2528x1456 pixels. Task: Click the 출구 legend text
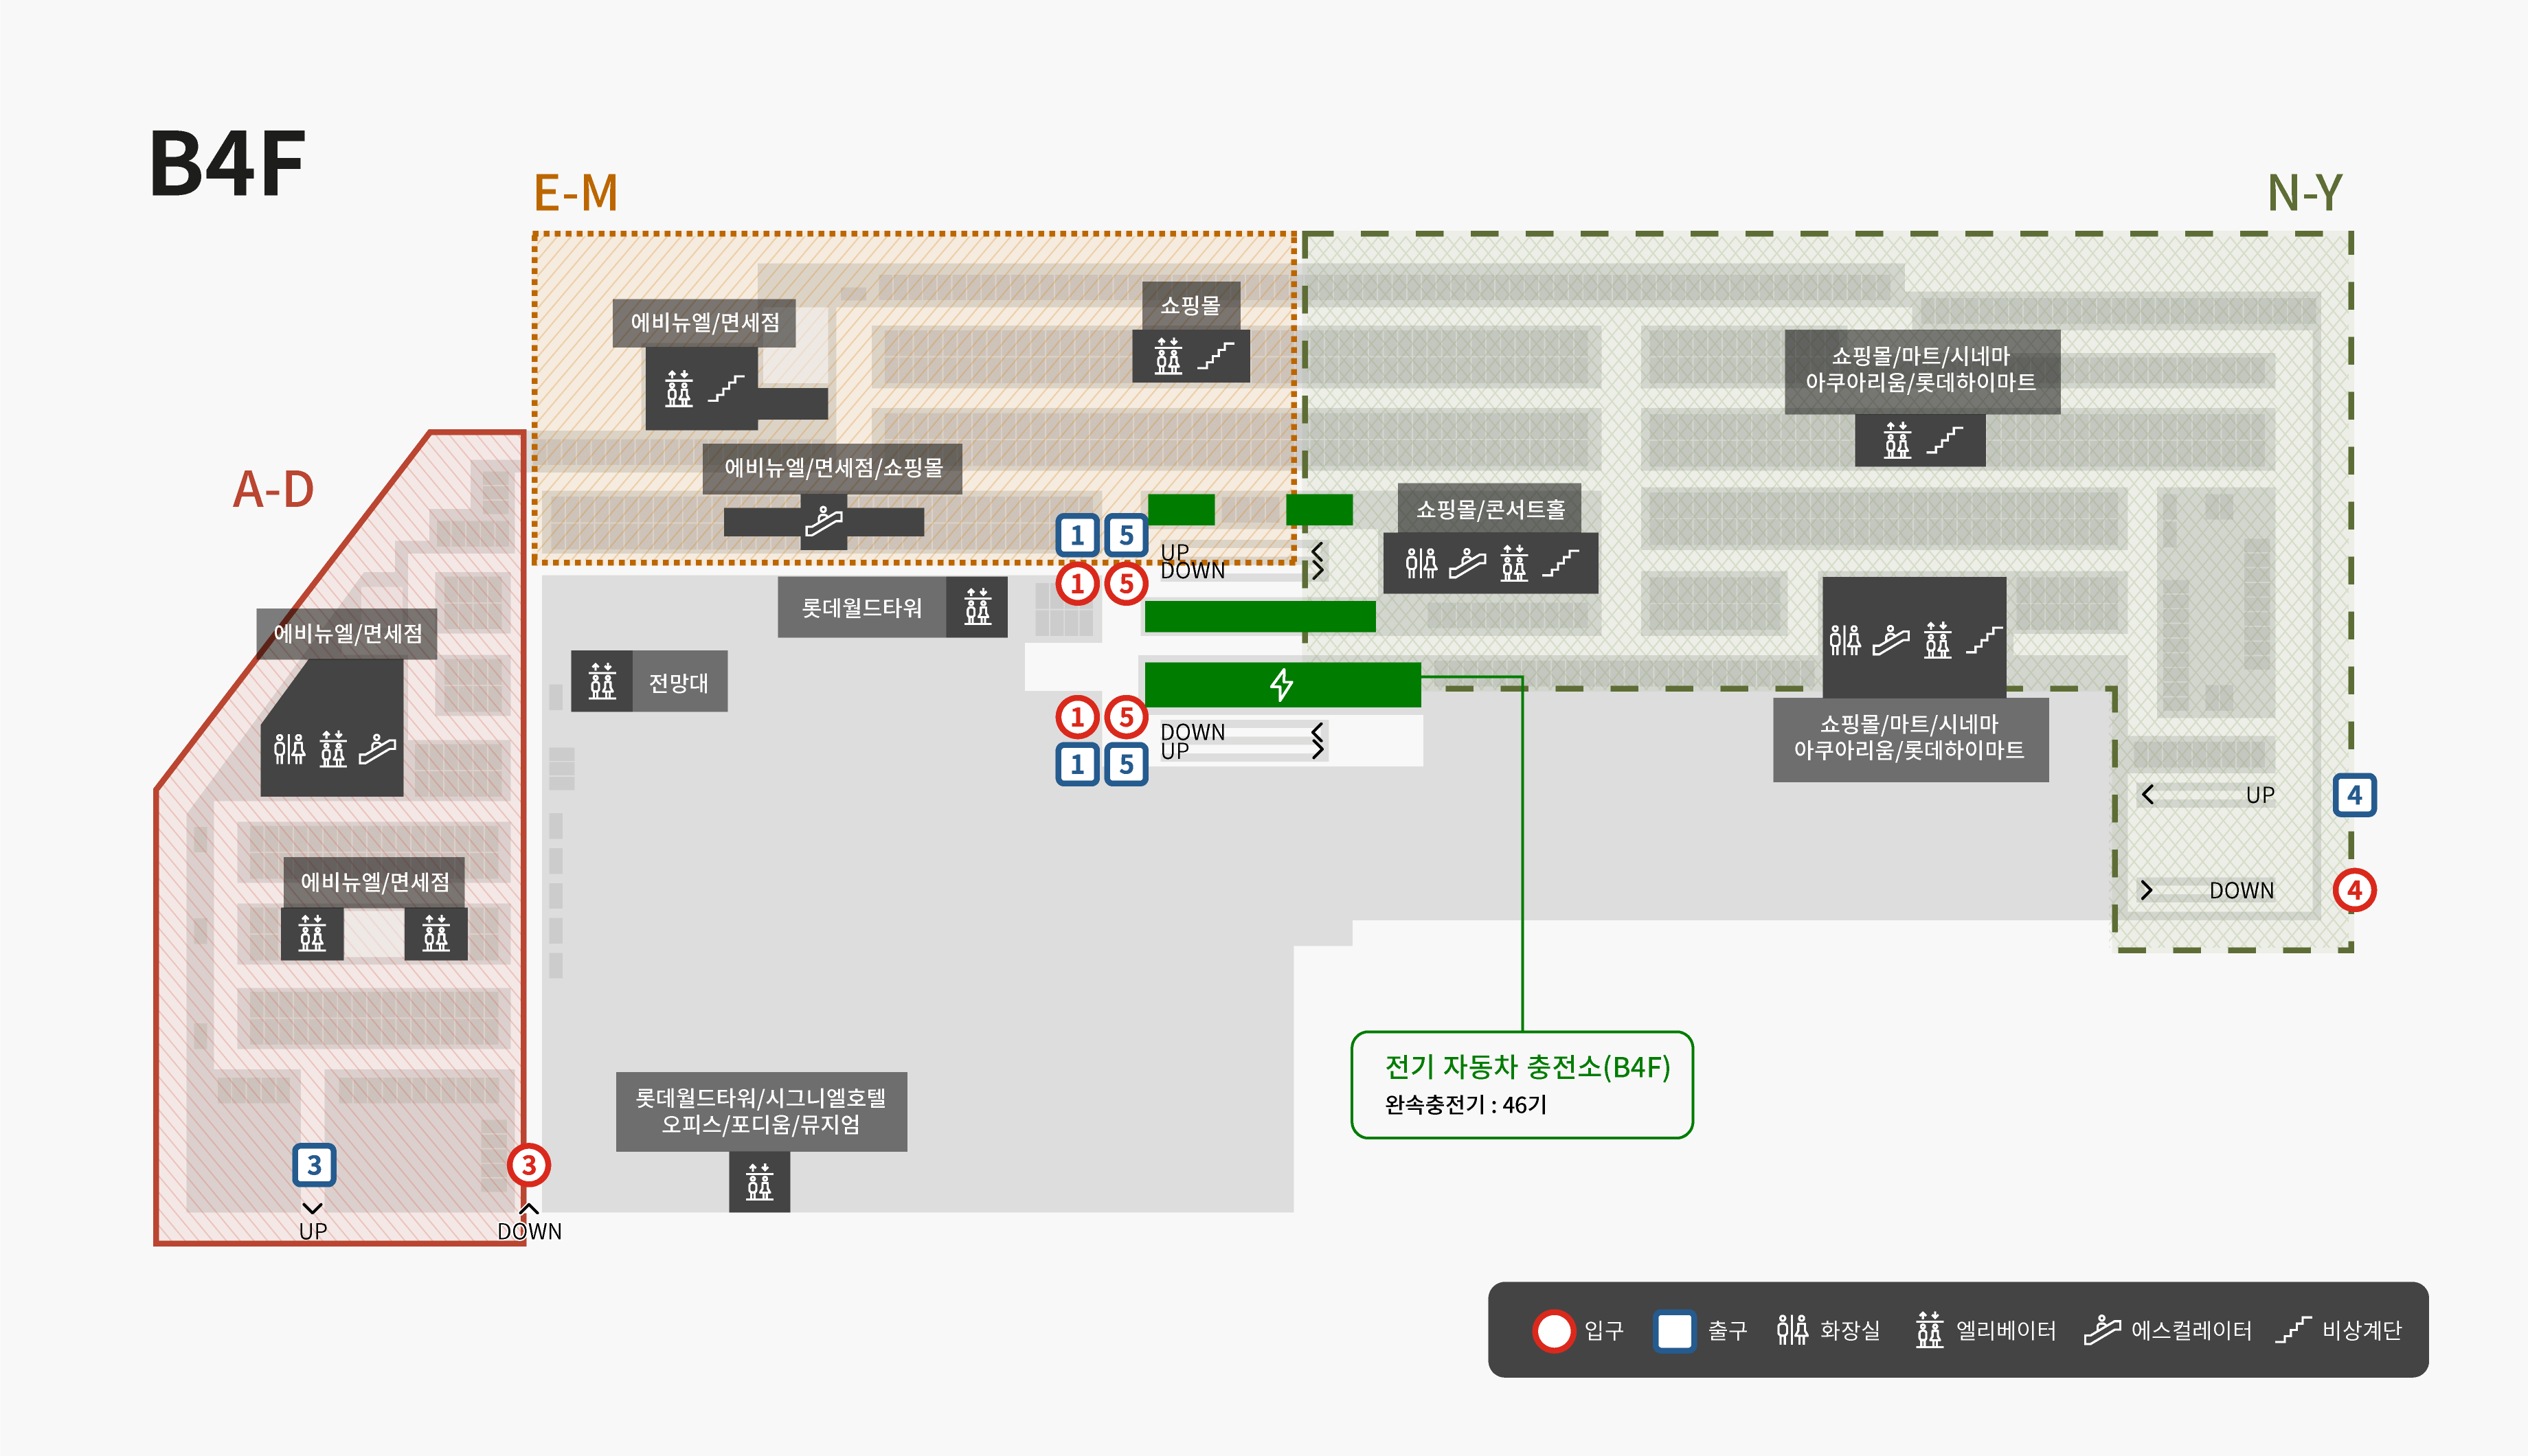tap(1727, 1330)
